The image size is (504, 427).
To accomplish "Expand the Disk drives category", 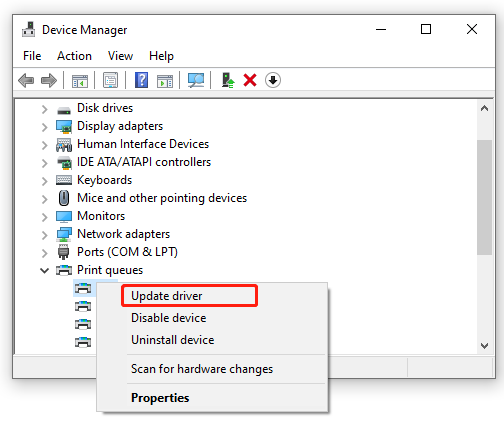I will (x=44, y=109).
